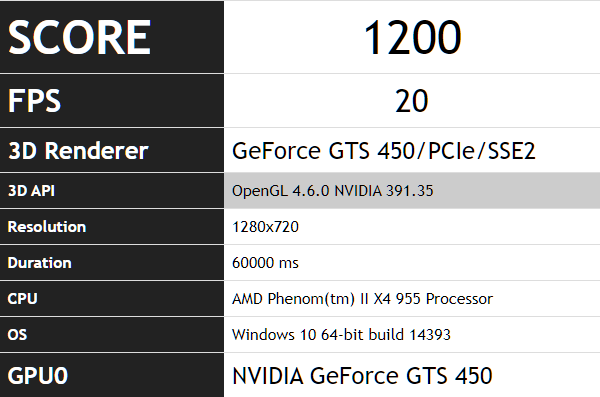Select NVIDIA GeForce GTS 450 GPU text

coord(362,376)
